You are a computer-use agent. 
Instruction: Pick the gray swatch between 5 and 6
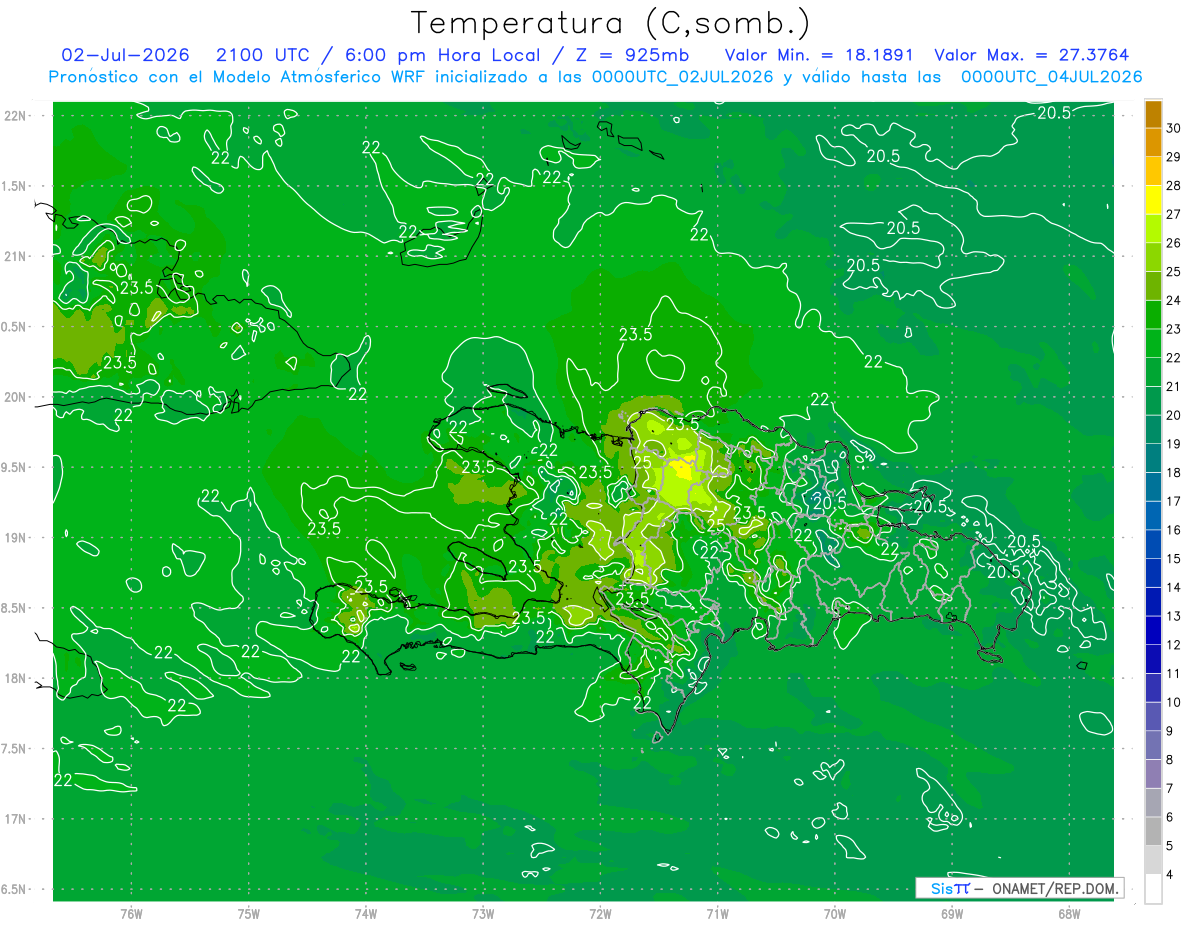tap(1153, 831)
